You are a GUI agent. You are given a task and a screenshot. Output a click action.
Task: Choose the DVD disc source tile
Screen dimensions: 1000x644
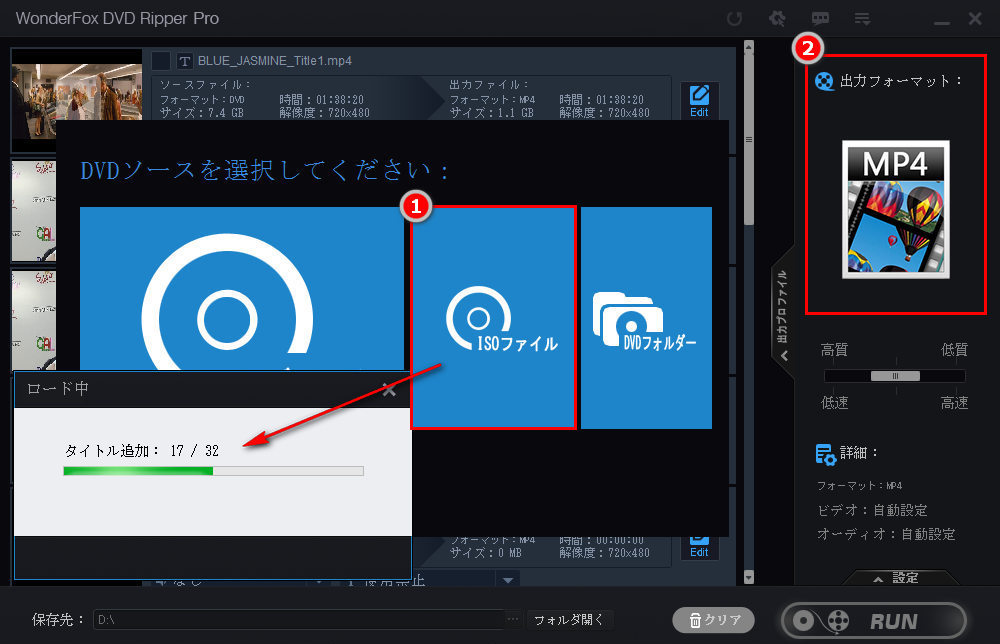coord(242,290)
